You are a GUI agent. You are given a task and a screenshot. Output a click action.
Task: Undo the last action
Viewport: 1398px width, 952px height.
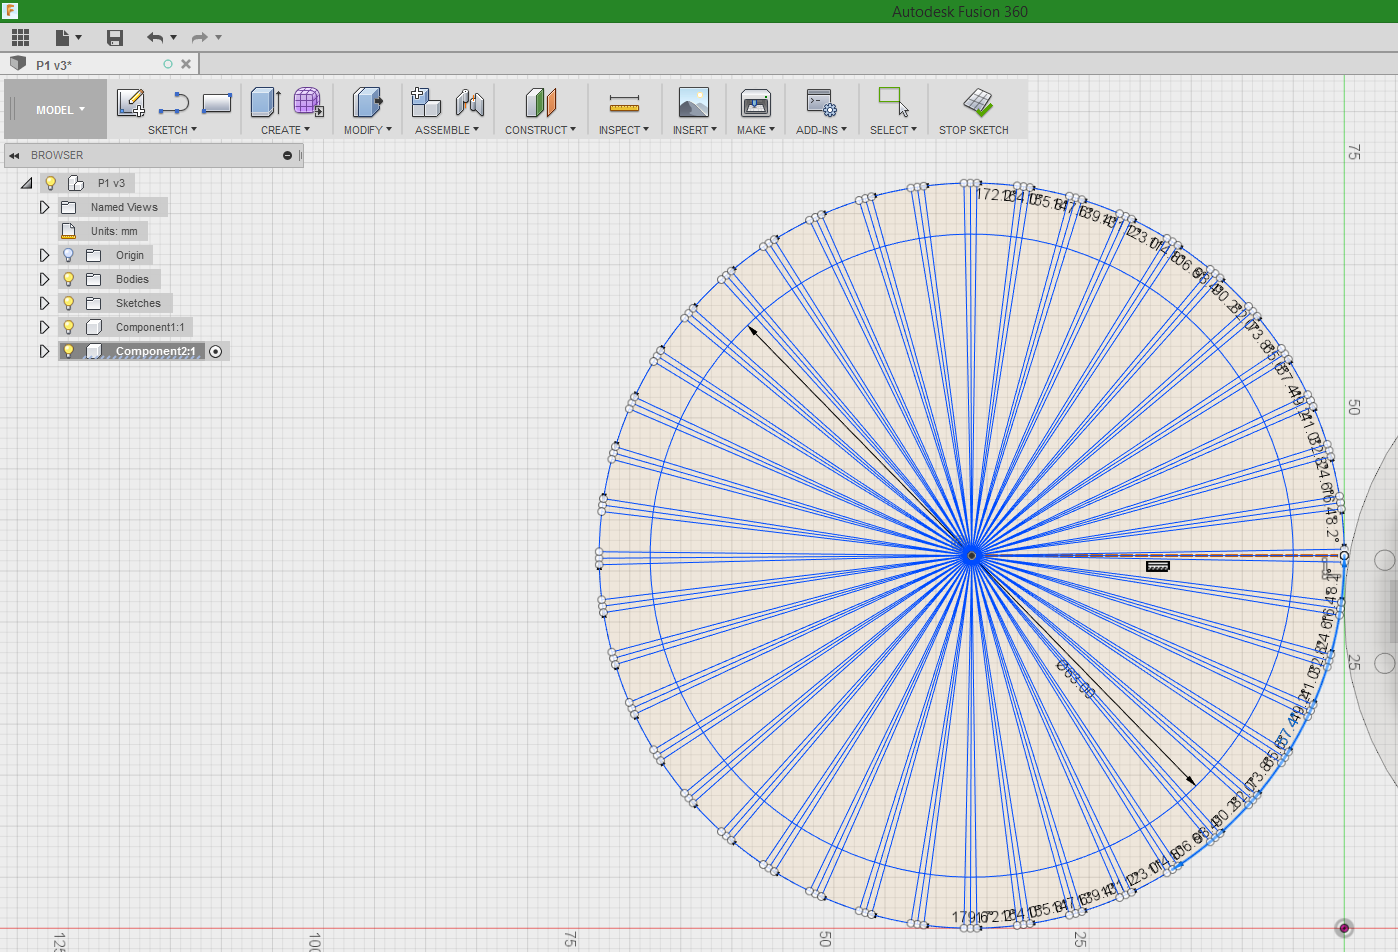(155, 37)
